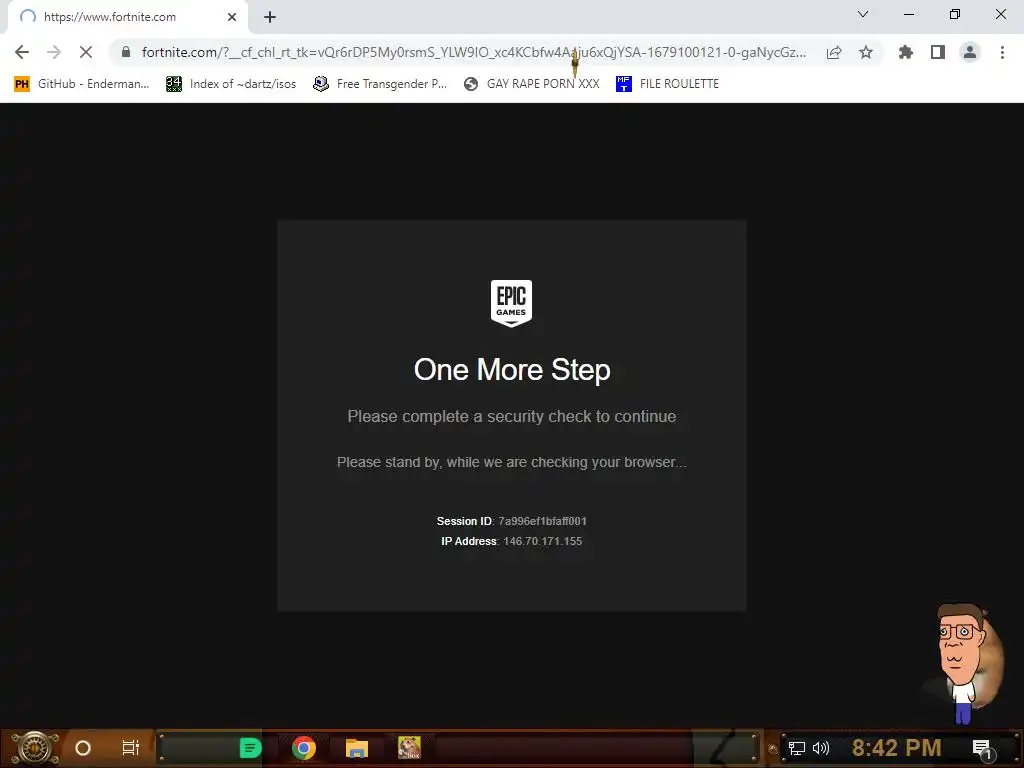Image resolution: width=1024 pixels, height=768 pixels.
Task: Share this page via the share icon
Action: point(834,52)
